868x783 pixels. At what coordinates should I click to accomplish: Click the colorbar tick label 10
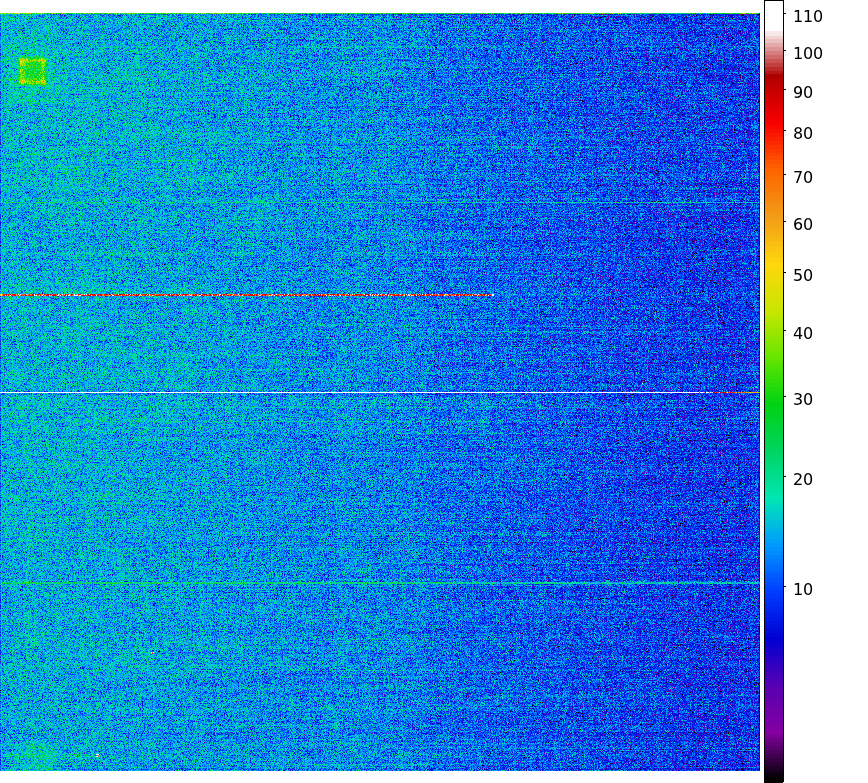click(803, 589)
